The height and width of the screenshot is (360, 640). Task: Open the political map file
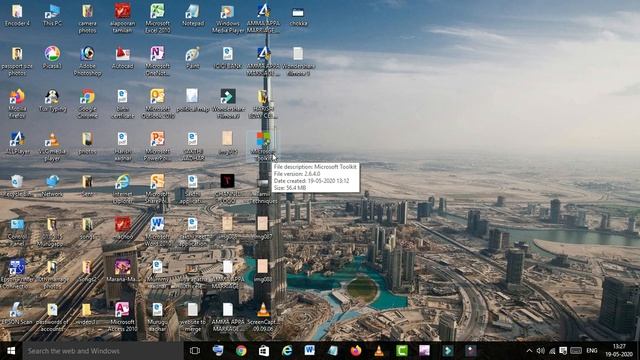[x=193, y=100]
